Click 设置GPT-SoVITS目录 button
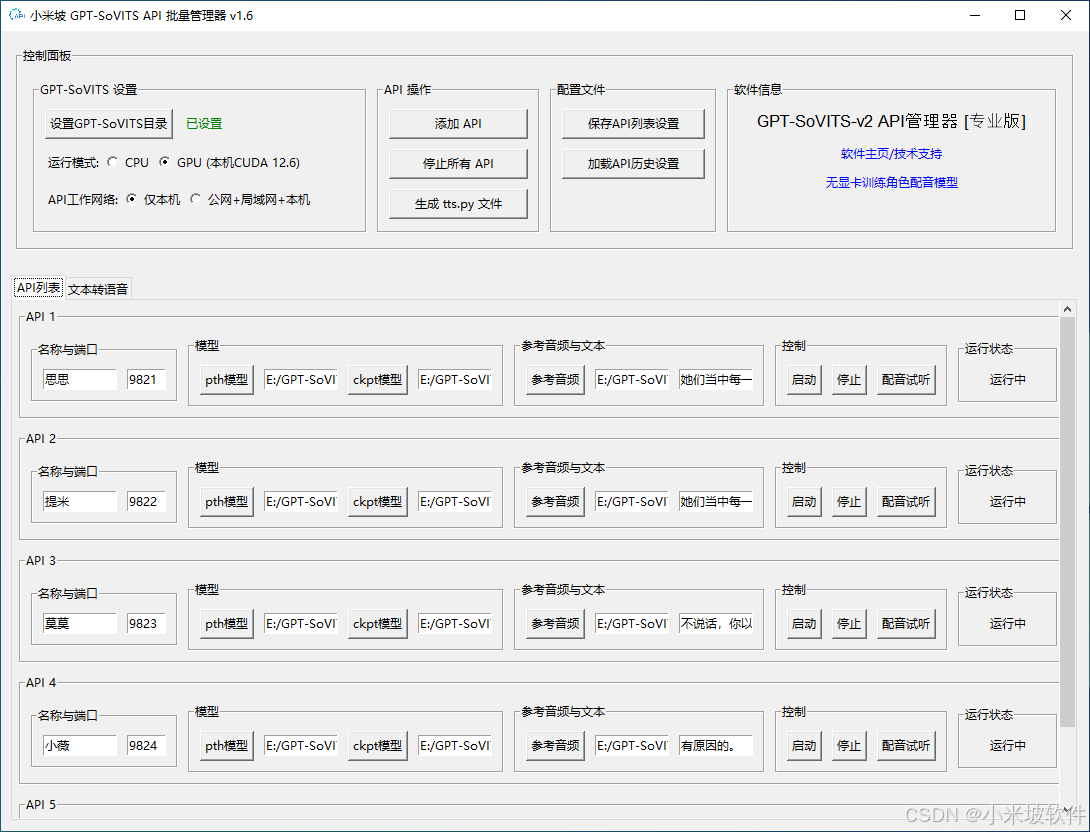The image size is (1090, 832). click(108, 124)
